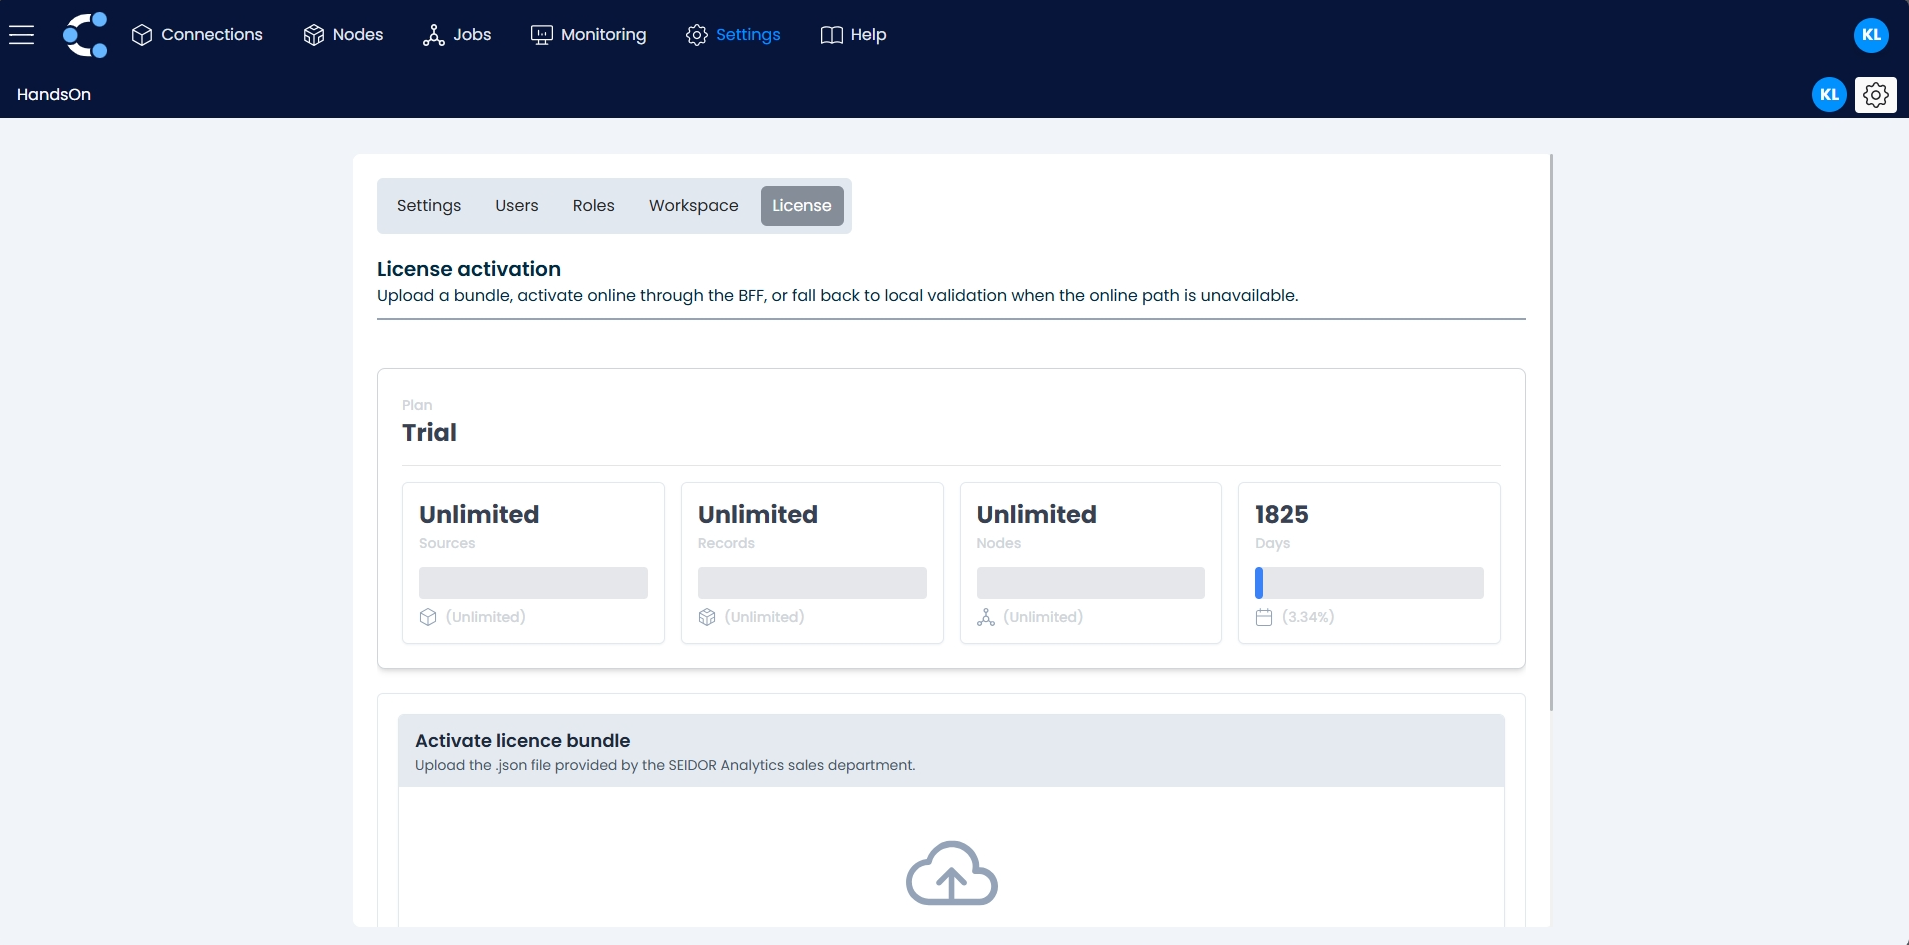Open the hamburger menu
1909x945 pixels.
click(21, 35)
